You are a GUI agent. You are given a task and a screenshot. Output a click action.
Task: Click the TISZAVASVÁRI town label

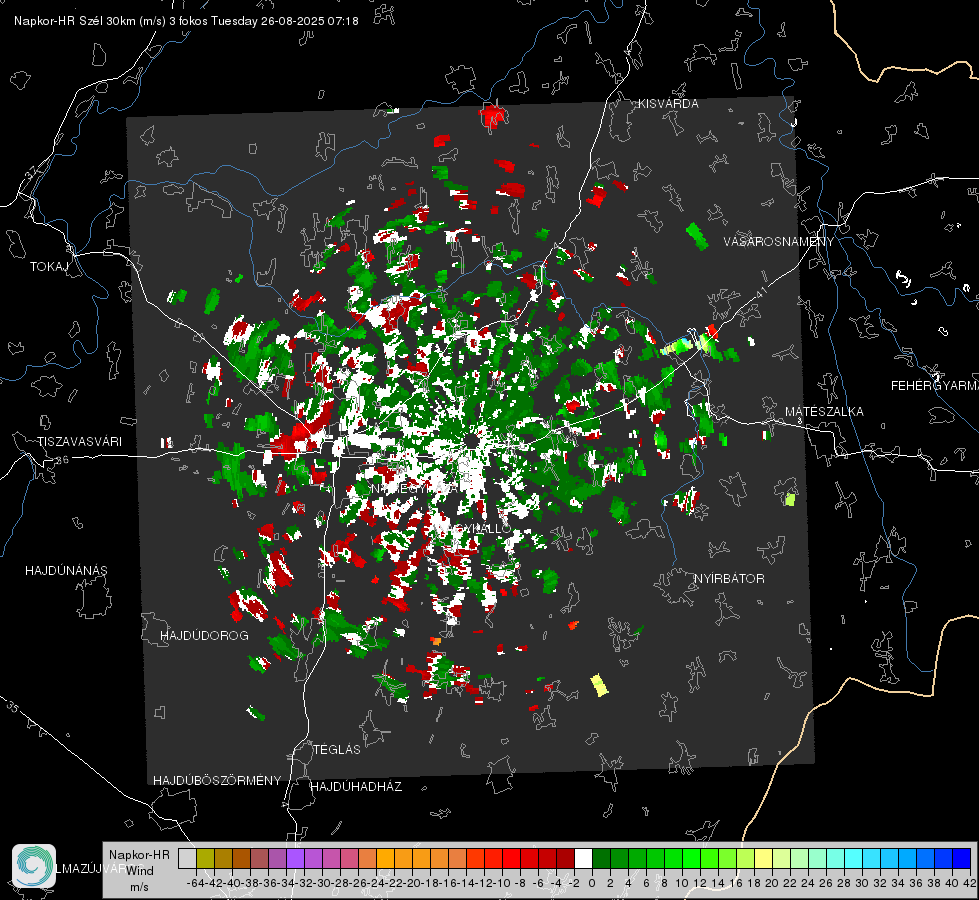(80, 442)
